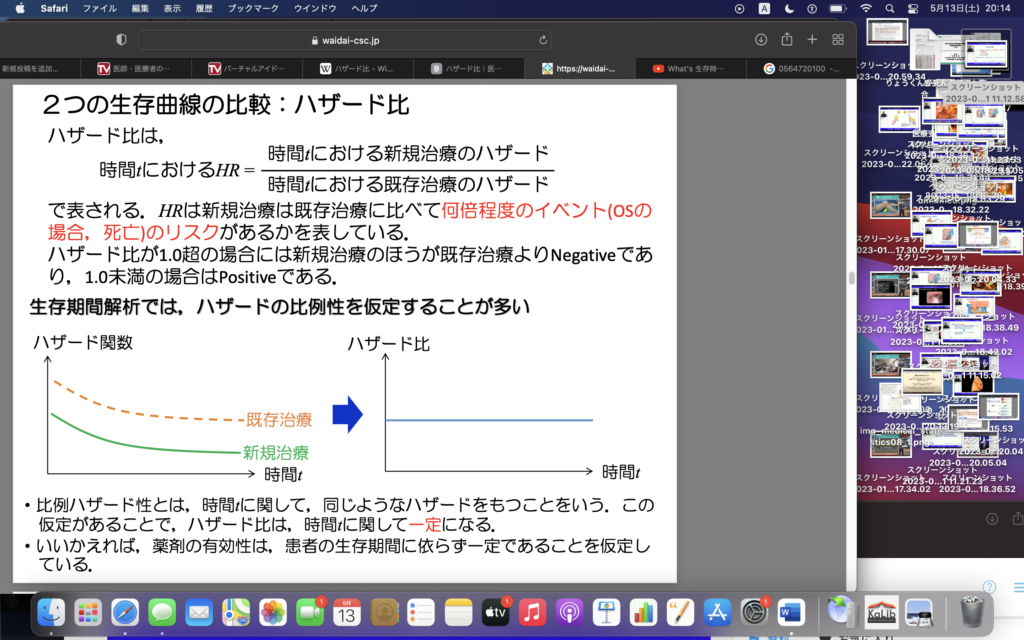The image size is (1024, 640).
Task: Open Keynote from the dock
Action: click(x=606, y=611)
